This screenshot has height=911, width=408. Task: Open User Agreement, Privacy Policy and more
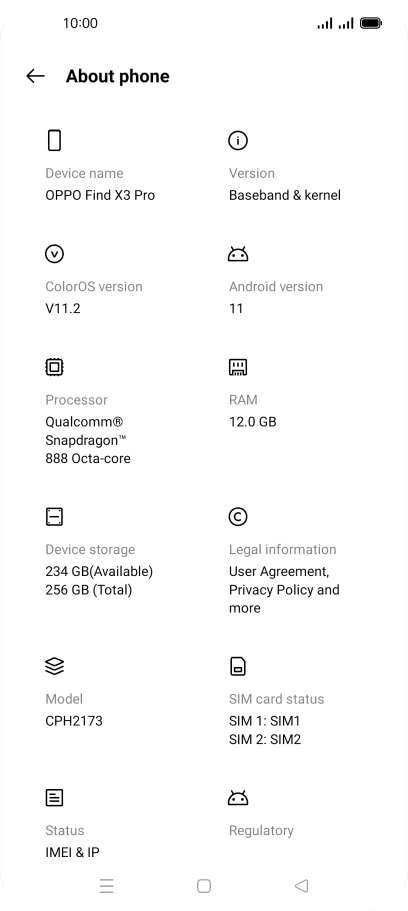coord(284,590)
